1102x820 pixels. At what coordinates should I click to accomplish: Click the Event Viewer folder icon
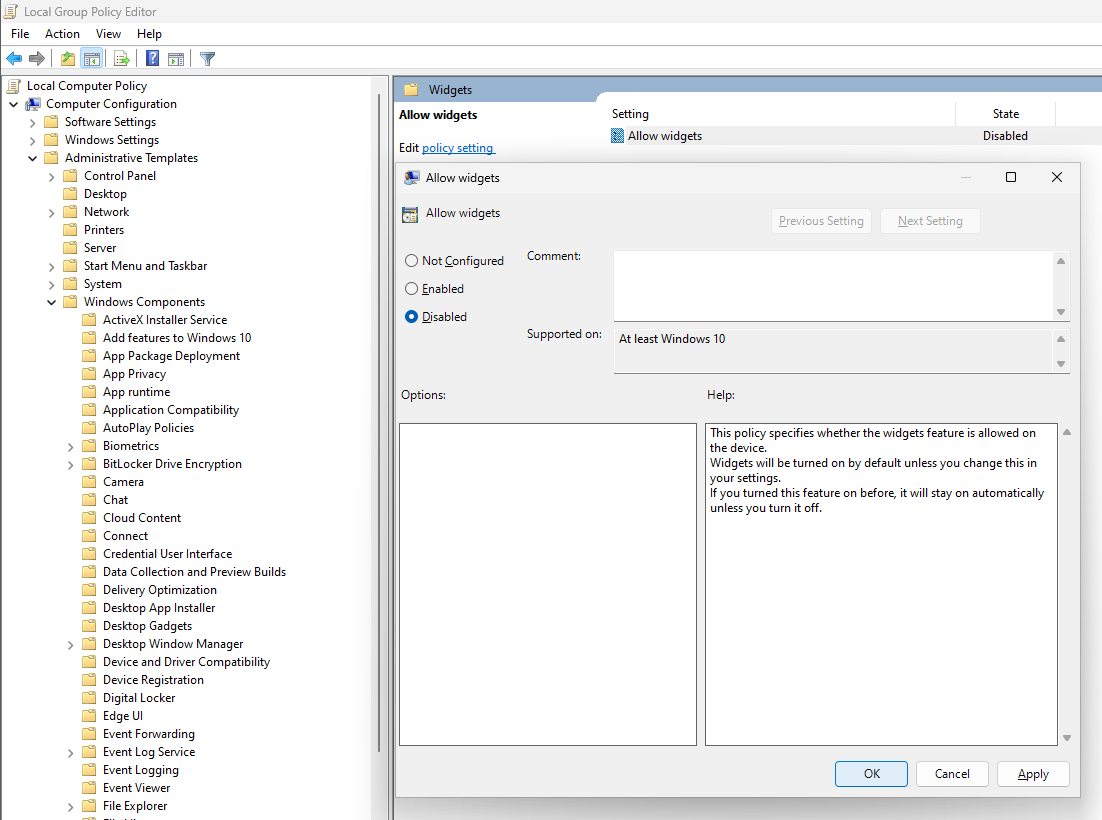pyautogui.click(x=89, y=788)
